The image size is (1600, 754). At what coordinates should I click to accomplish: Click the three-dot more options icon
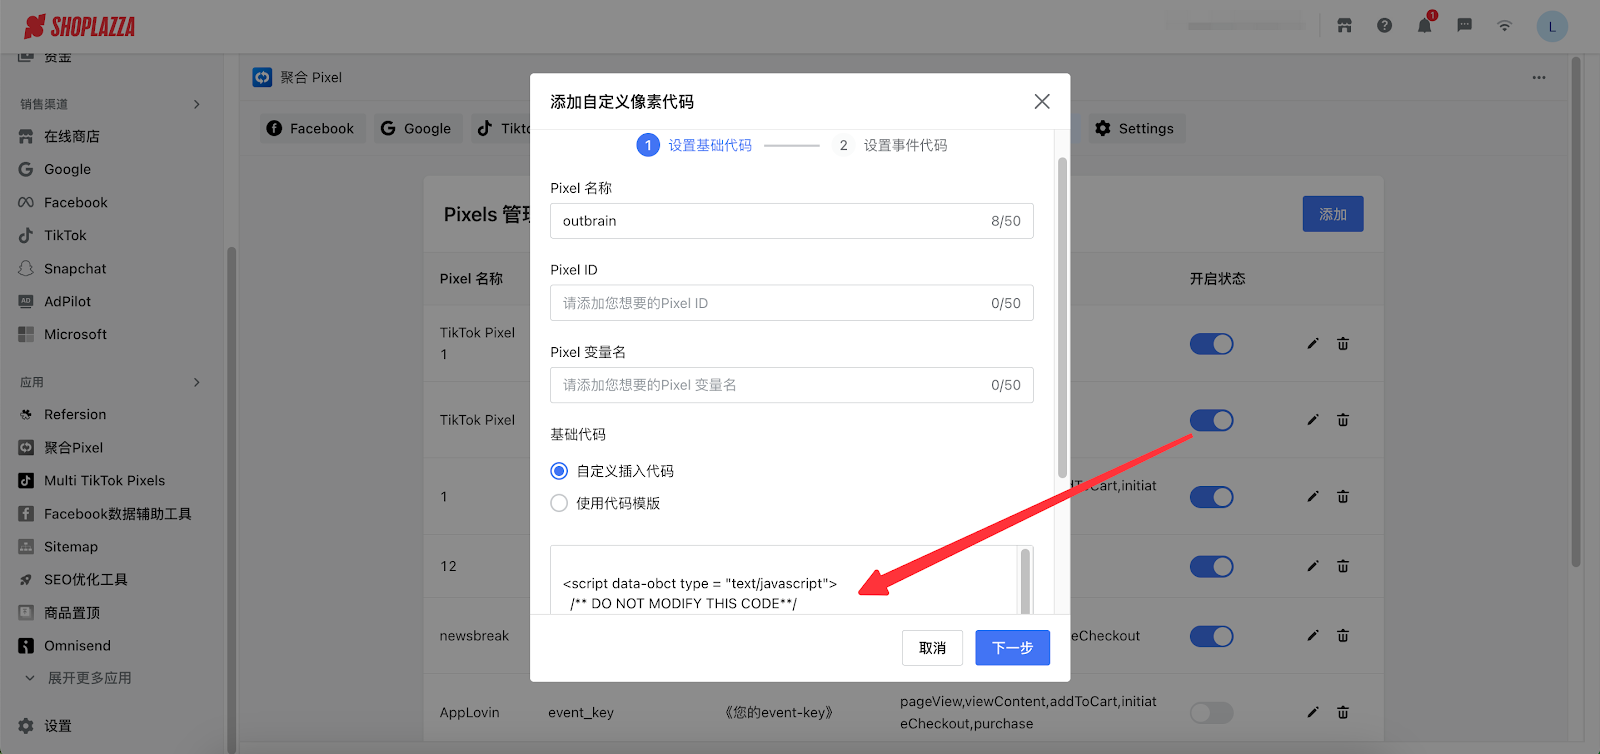point(1538,77)
